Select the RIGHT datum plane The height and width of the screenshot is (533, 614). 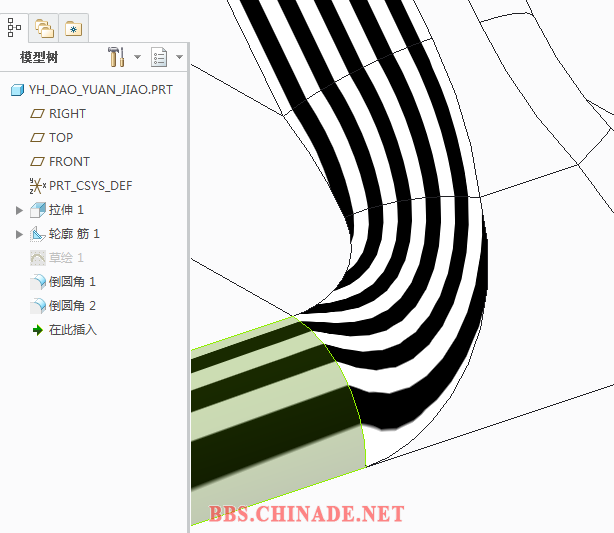(x=67, y=114)
